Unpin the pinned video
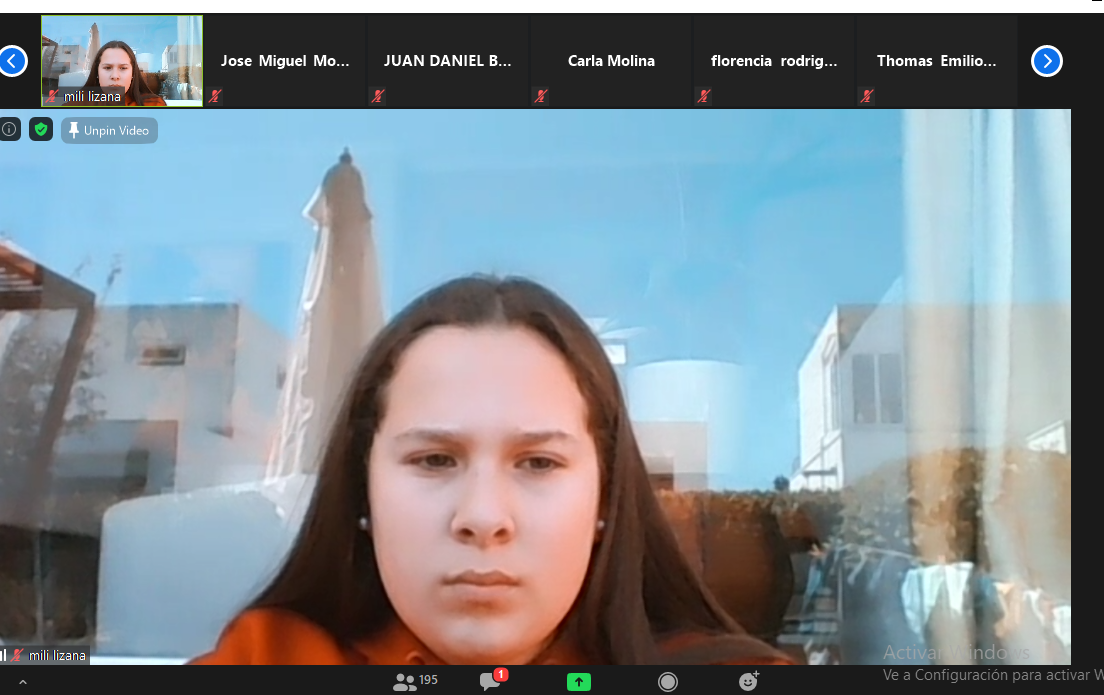The image size is (1104, 695). tap(109, 131)
